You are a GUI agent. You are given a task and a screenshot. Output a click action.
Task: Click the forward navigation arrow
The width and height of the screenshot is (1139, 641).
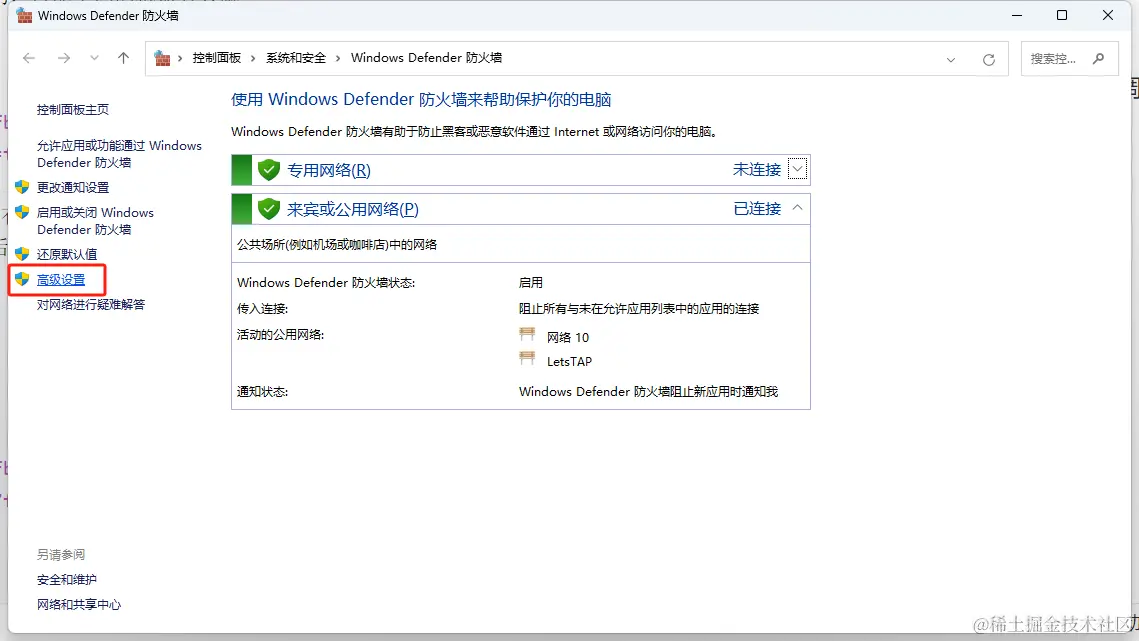[64, 58]
